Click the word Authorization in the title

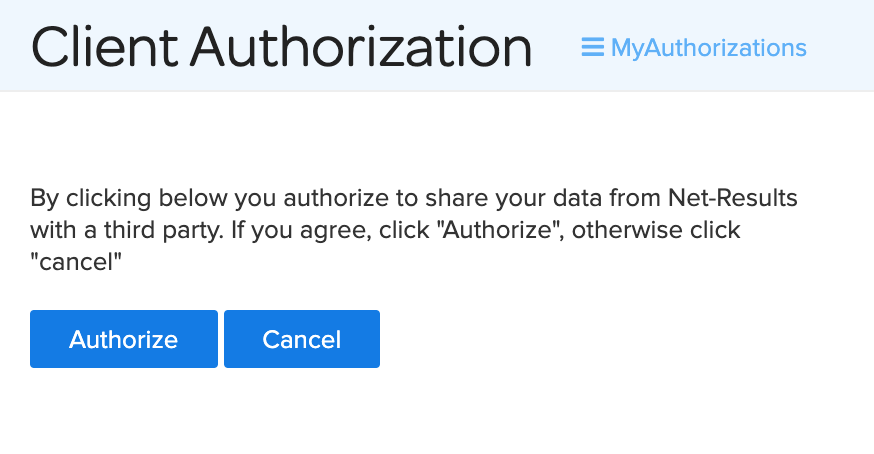[361, 48]
